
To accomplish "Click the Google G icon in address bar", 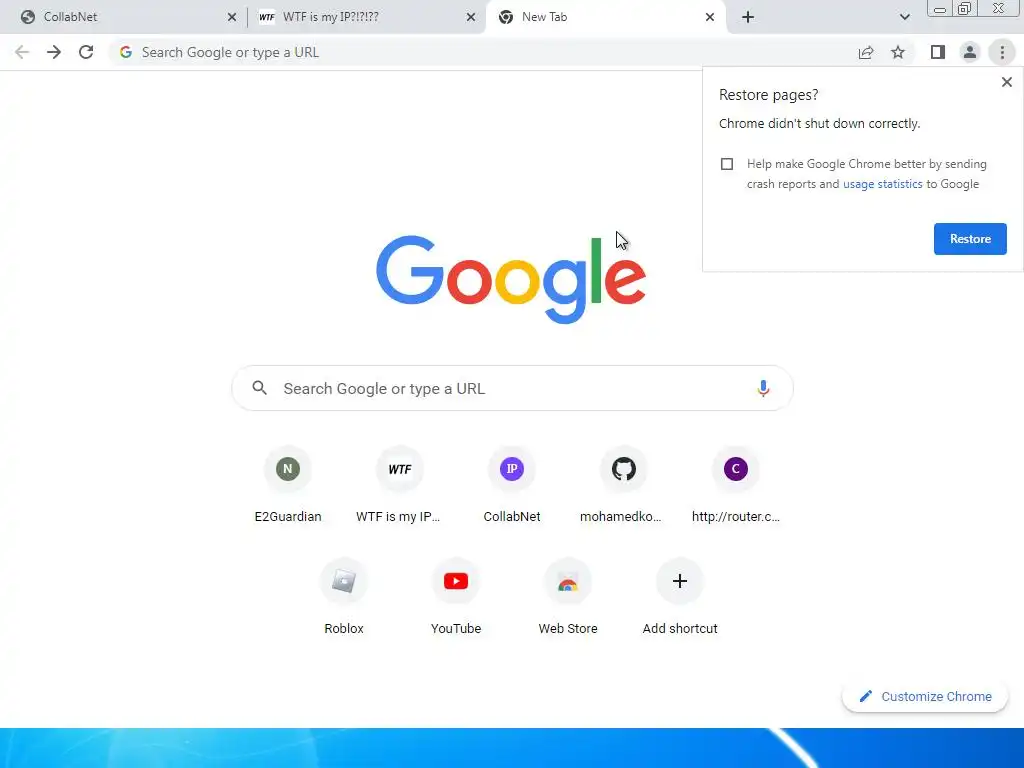I will [x=126, y=52].
